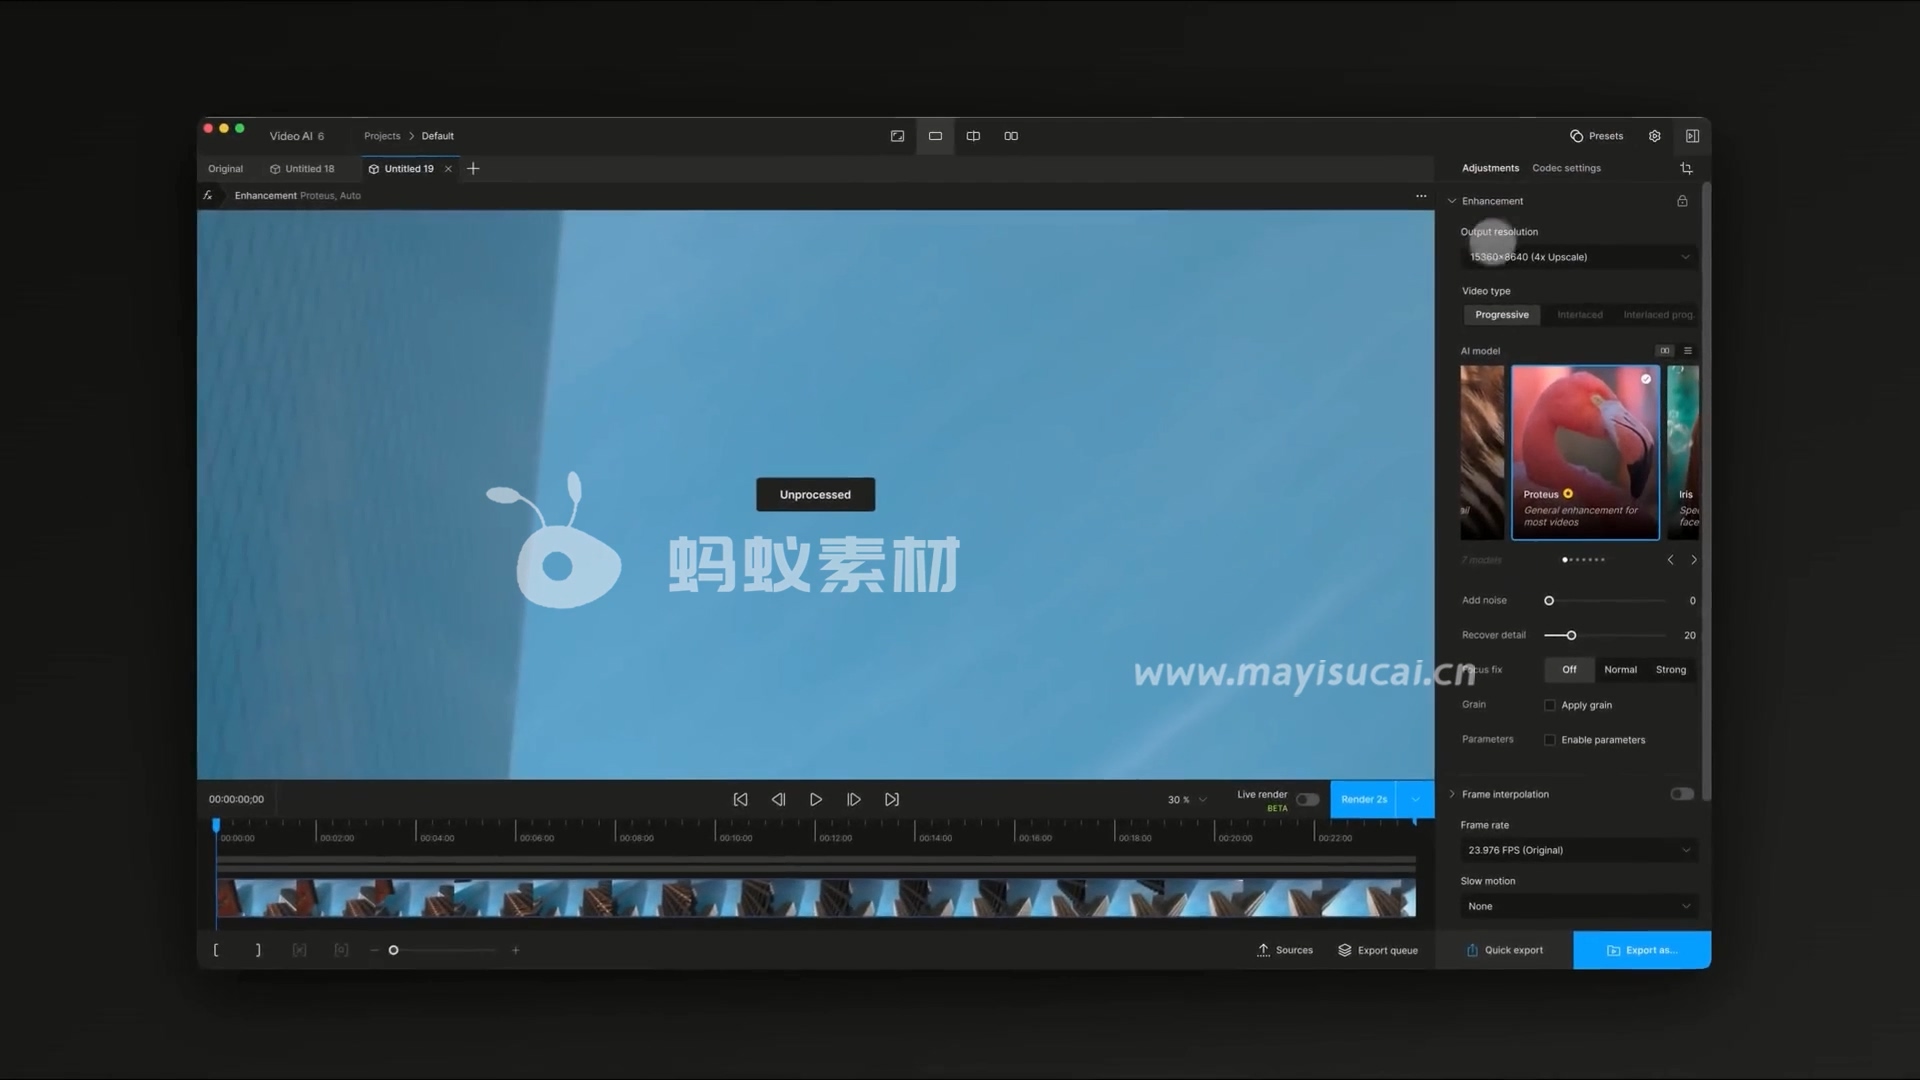Click the codec settings icon
This screenshot has width=1920, height=1080.
[1567, 166]
